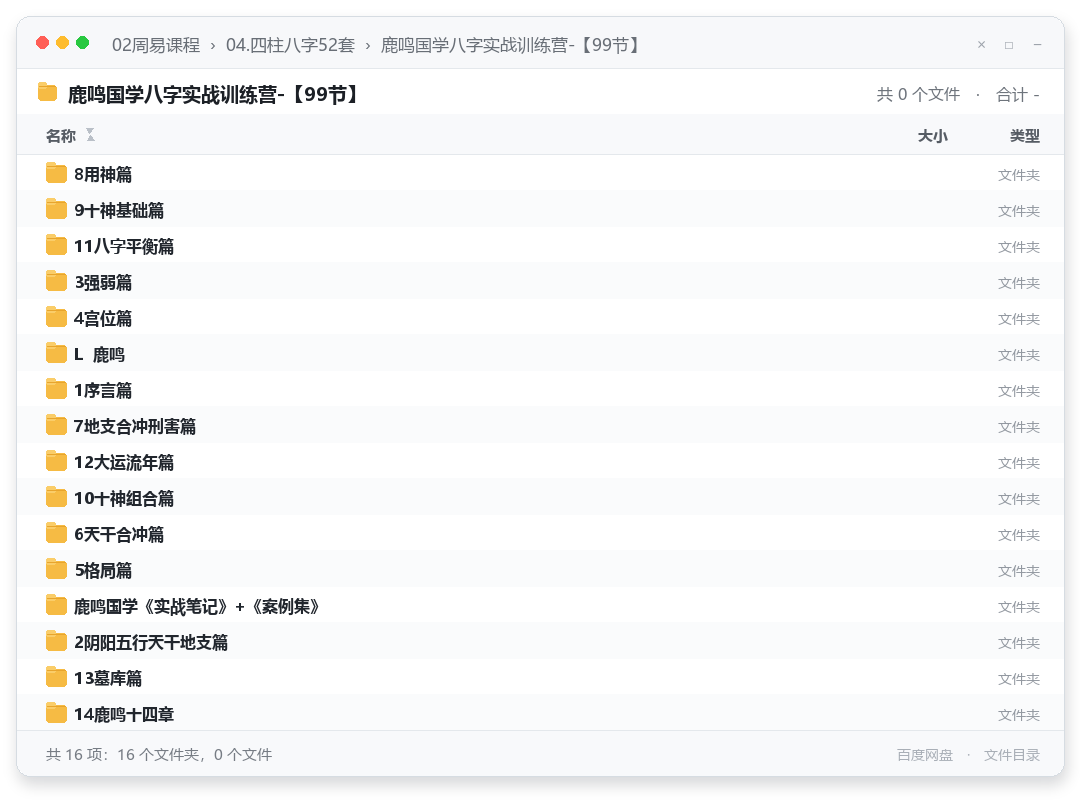Image resolution: width=1080 pixels, height=800 pixels.
Task: Select the 3强弱篇 folder name
Action: click(x=103, y=283)
